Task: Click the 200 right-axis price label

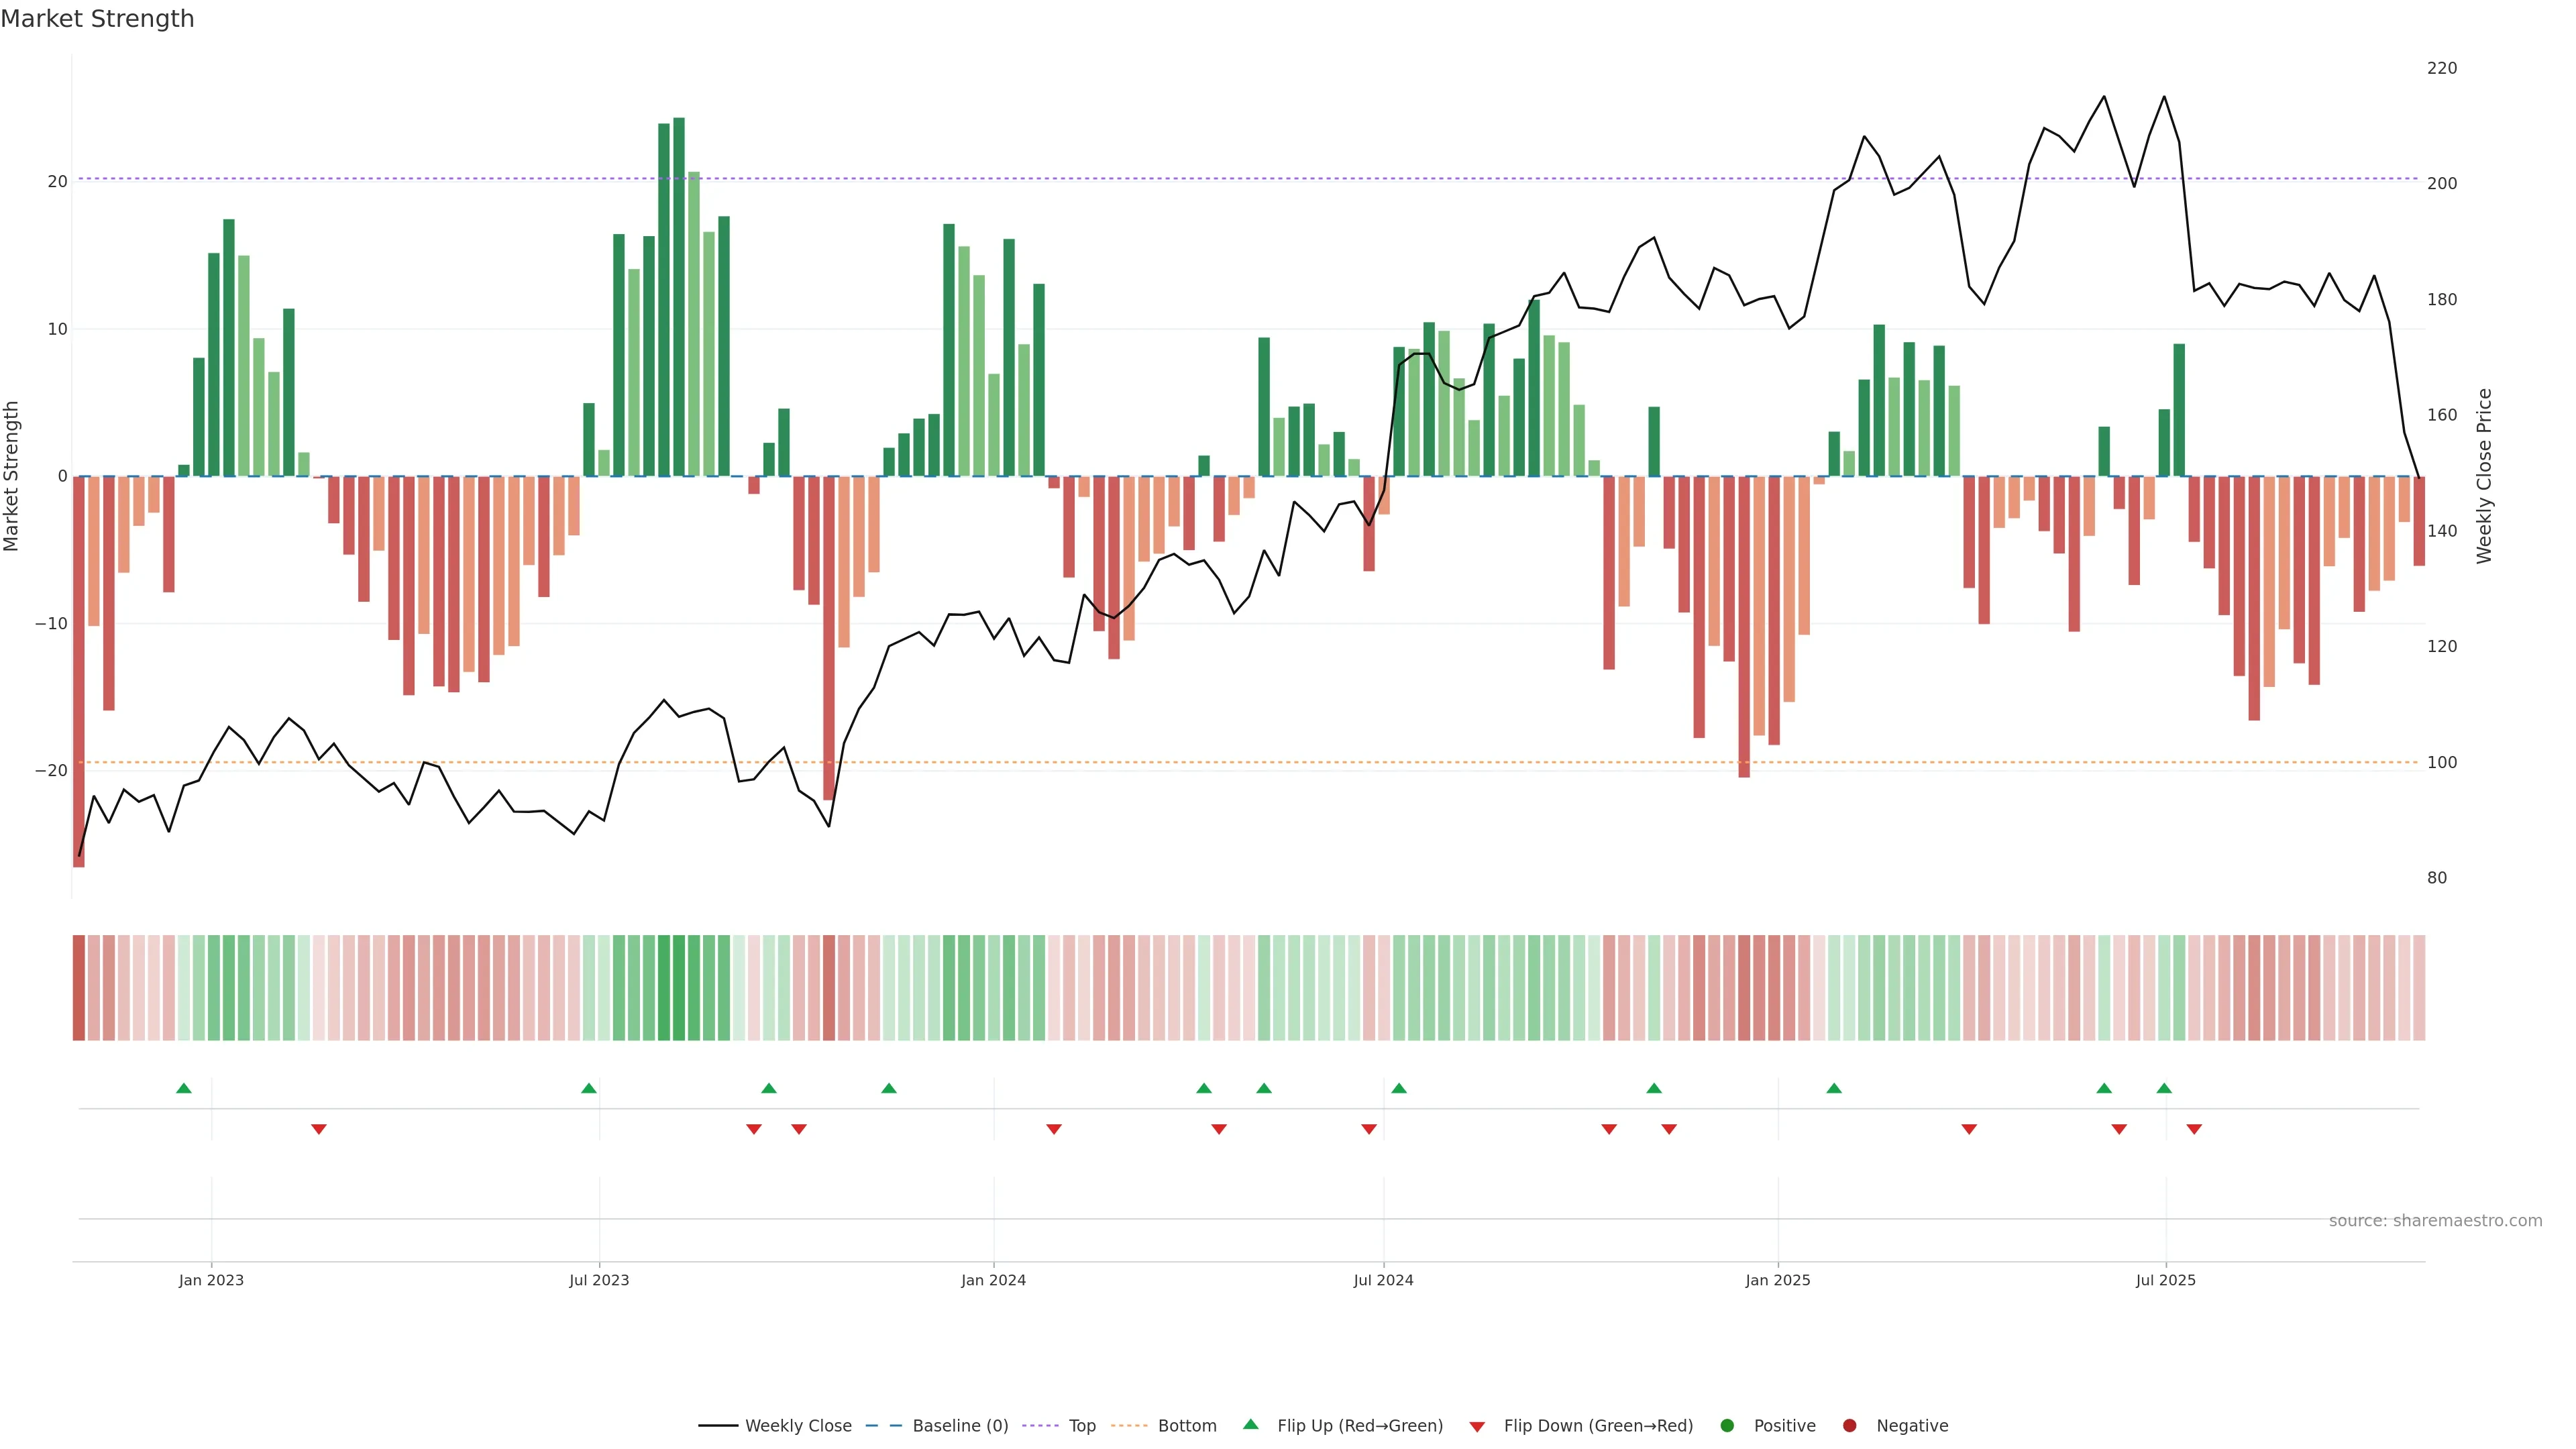Action: coord(2441,184)
